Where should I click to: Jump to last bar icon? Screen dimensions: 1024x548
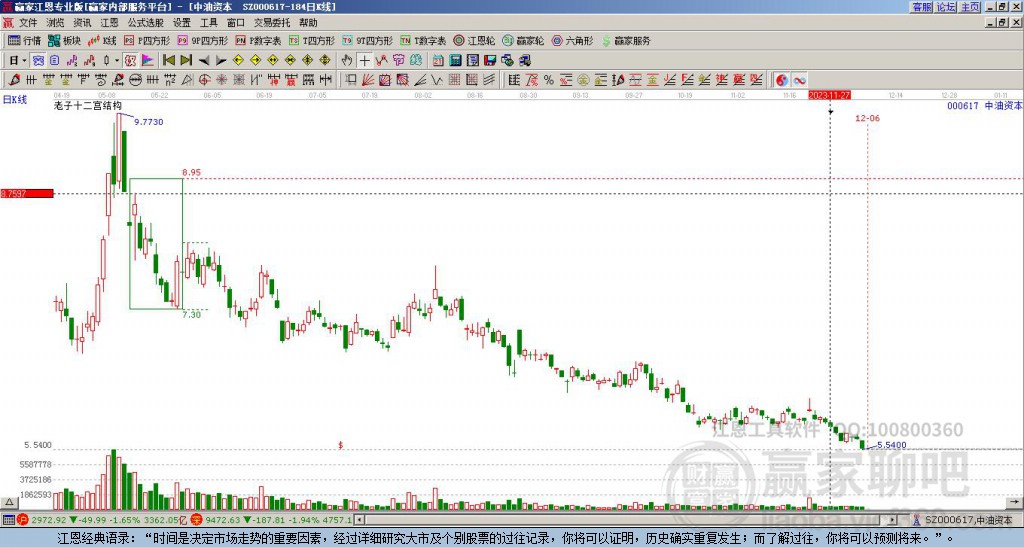coord(186,61)
